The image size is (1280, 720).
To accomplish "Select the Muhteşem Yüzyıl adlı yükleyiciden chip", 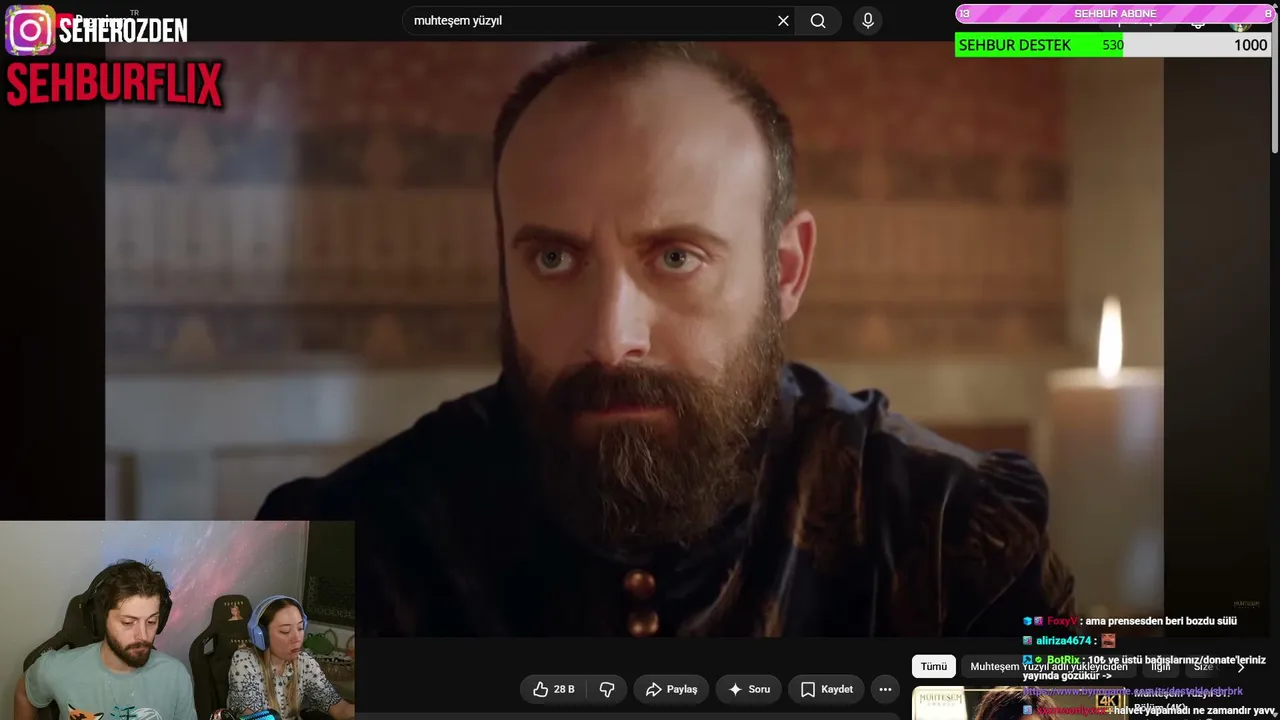I will click(1048, 667).
